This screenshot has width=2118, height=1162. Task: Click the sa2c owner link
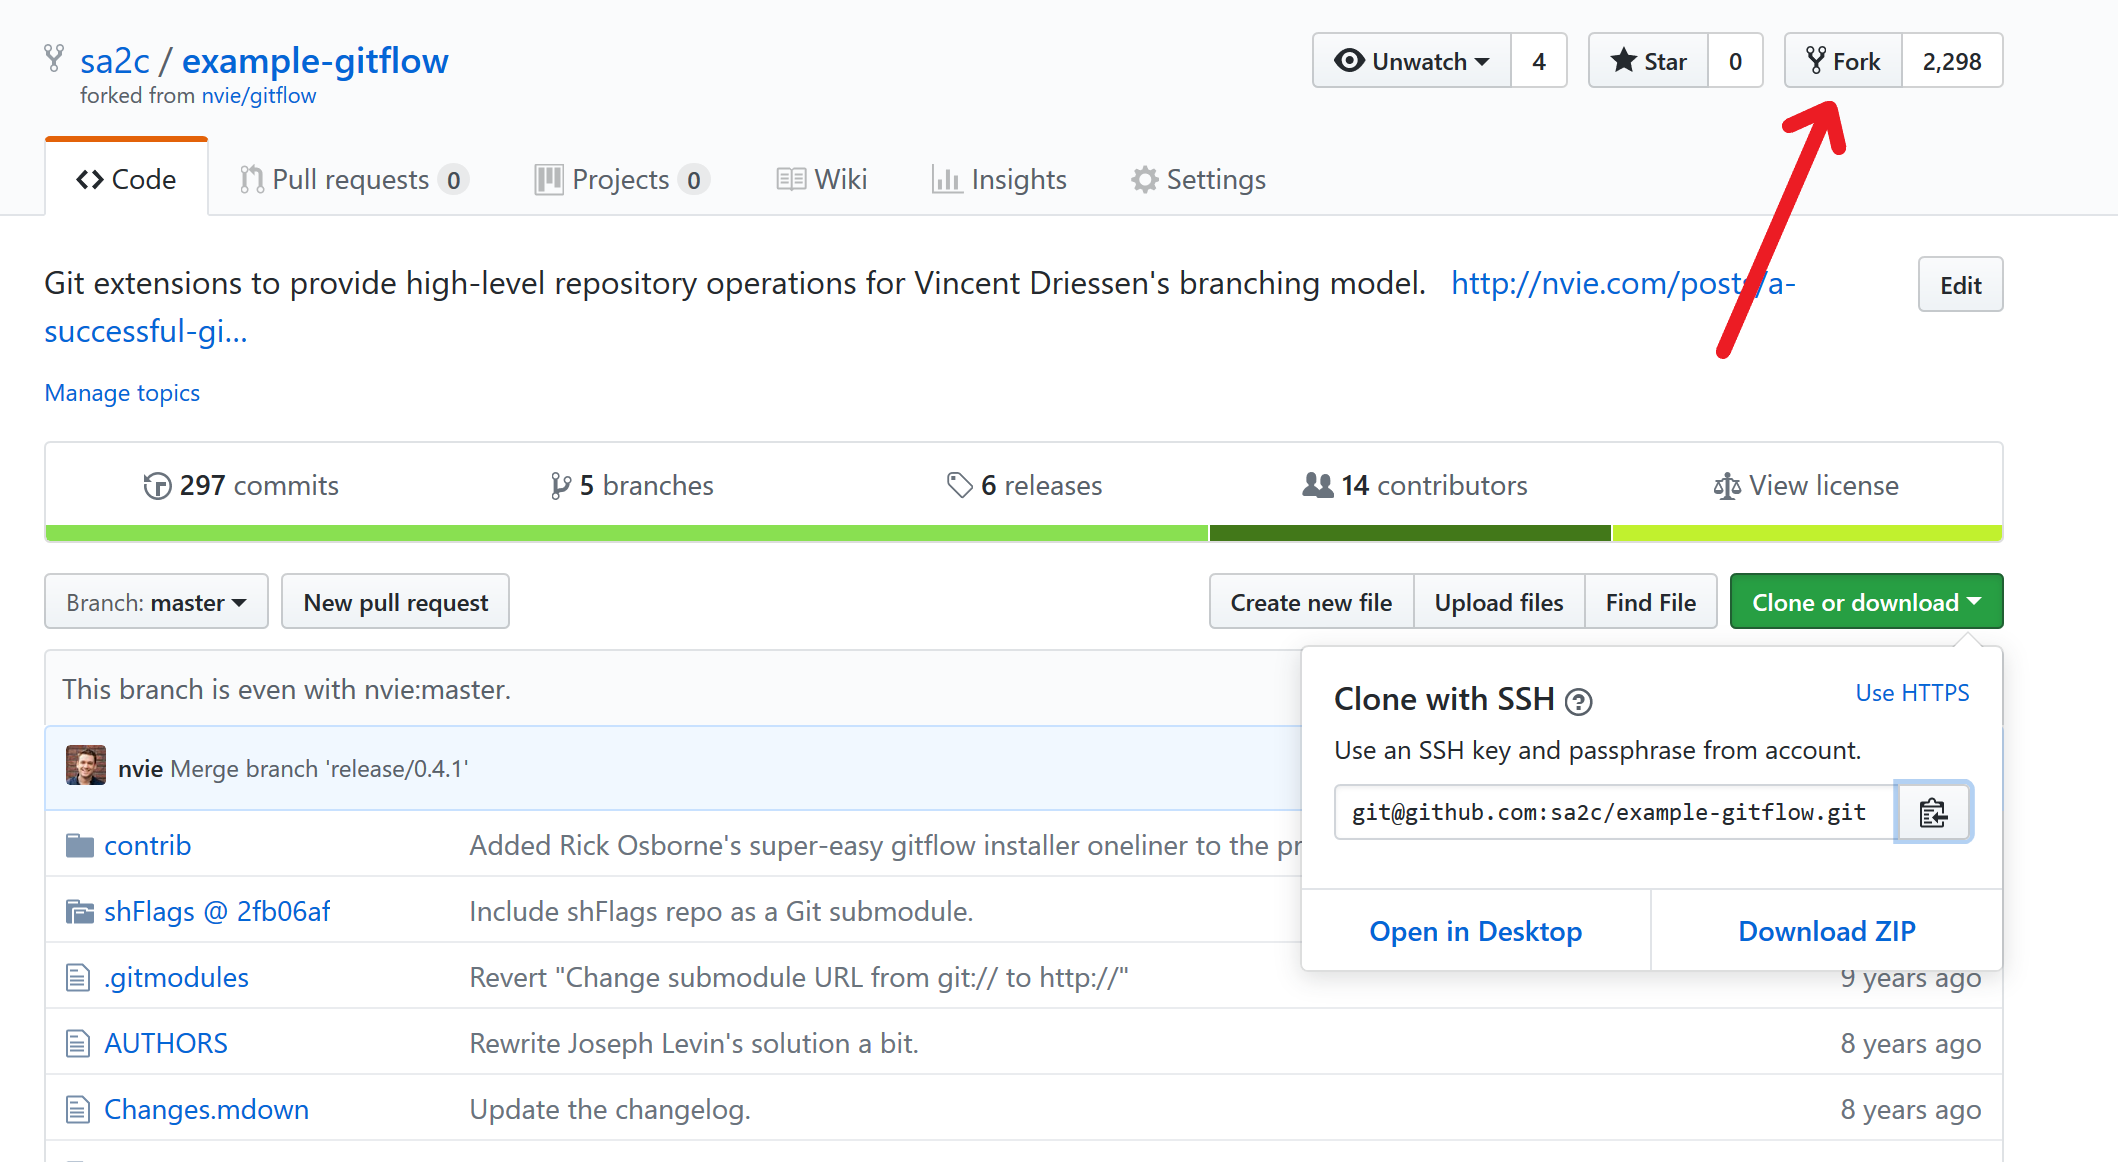115,61
